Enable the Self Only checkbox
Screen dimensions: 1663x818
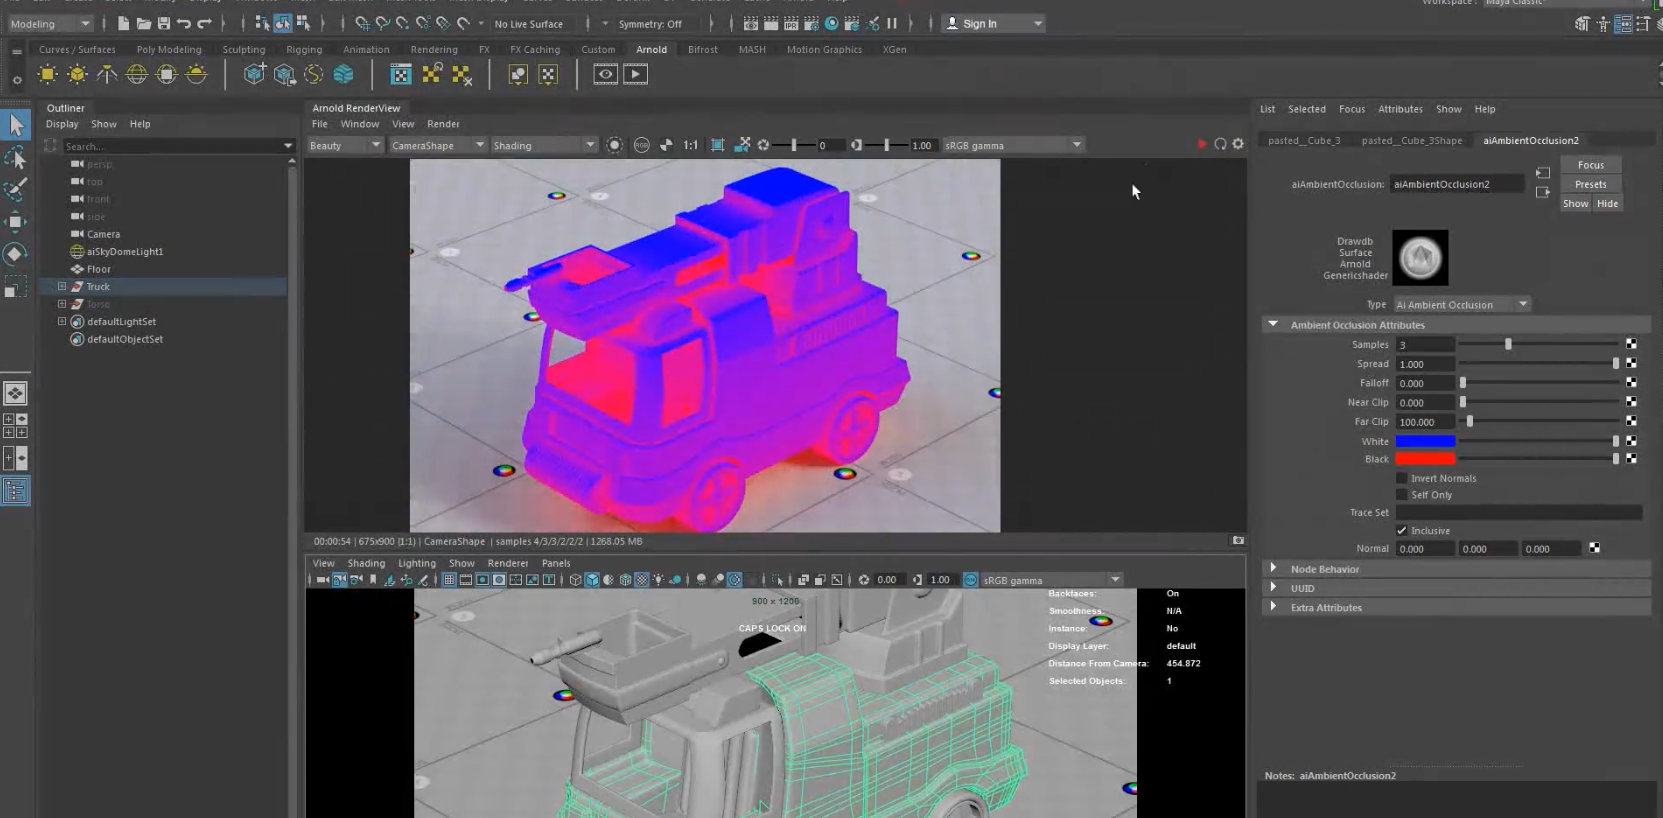pyautogui.click(x=1401, y=495)
